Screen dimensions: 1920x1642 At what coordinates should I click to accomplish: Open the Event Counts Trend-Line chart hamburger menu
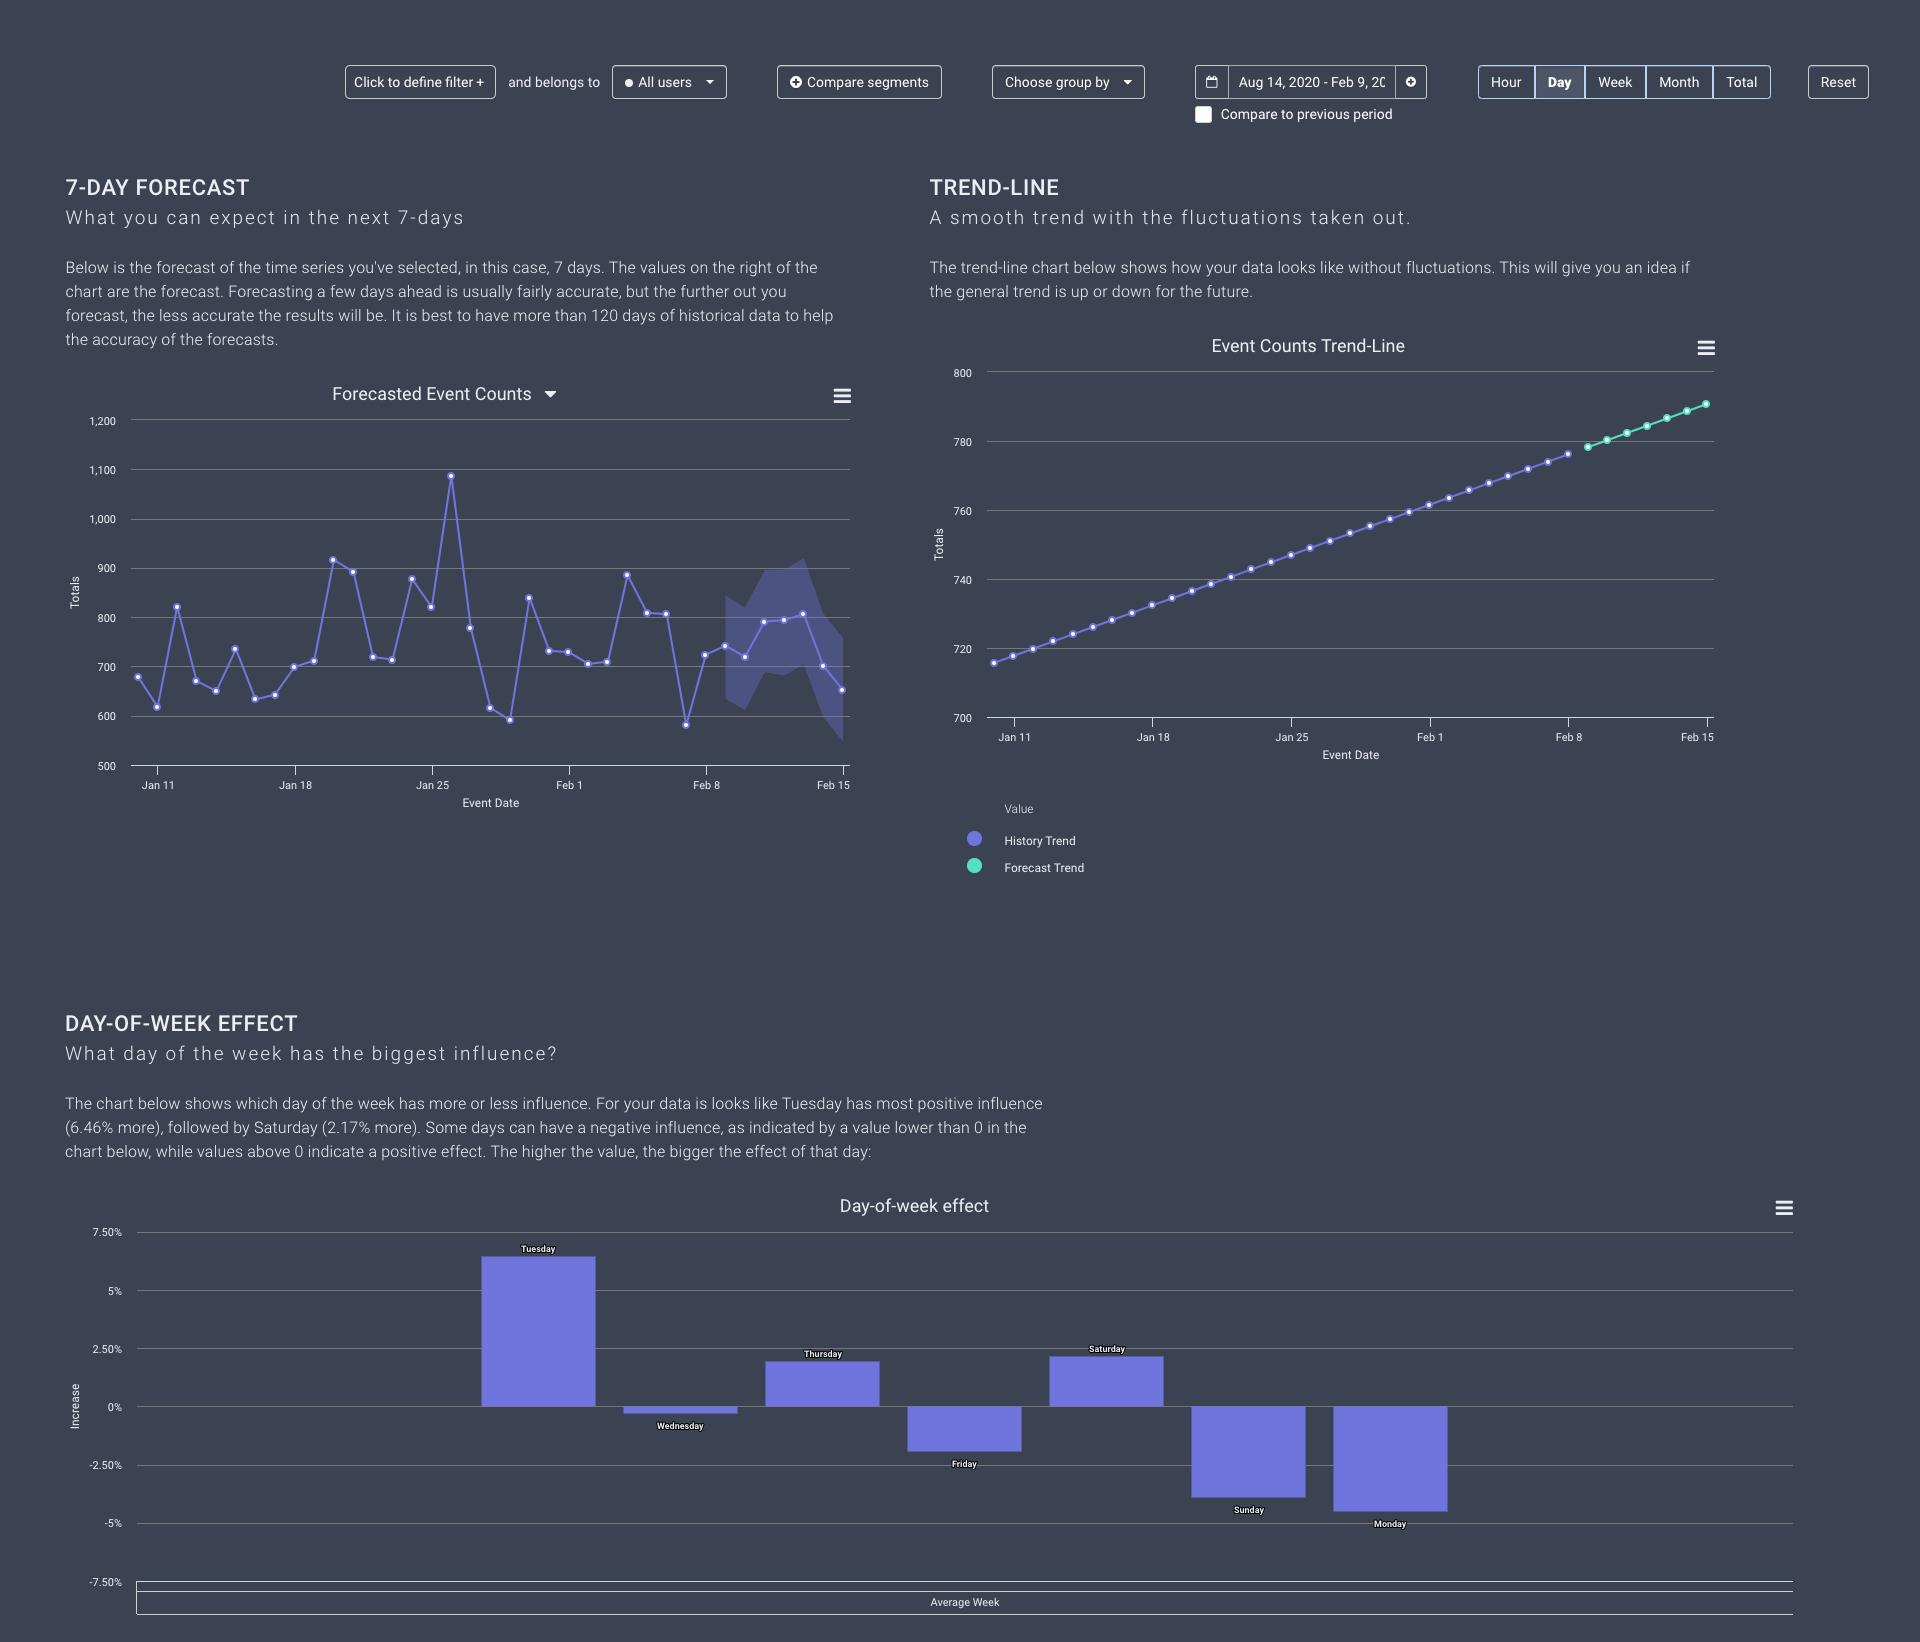(1706, 348)
